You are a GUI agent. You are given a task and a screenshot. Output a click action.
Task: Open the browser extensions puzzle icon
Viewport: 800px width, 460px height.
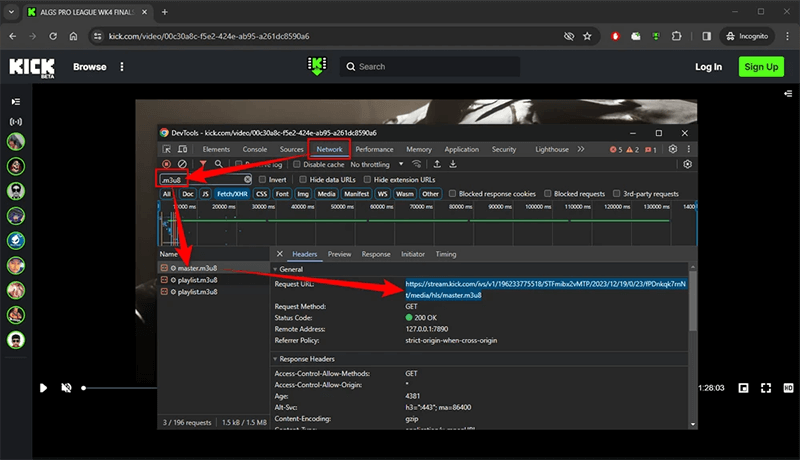[x=677, y=36]
